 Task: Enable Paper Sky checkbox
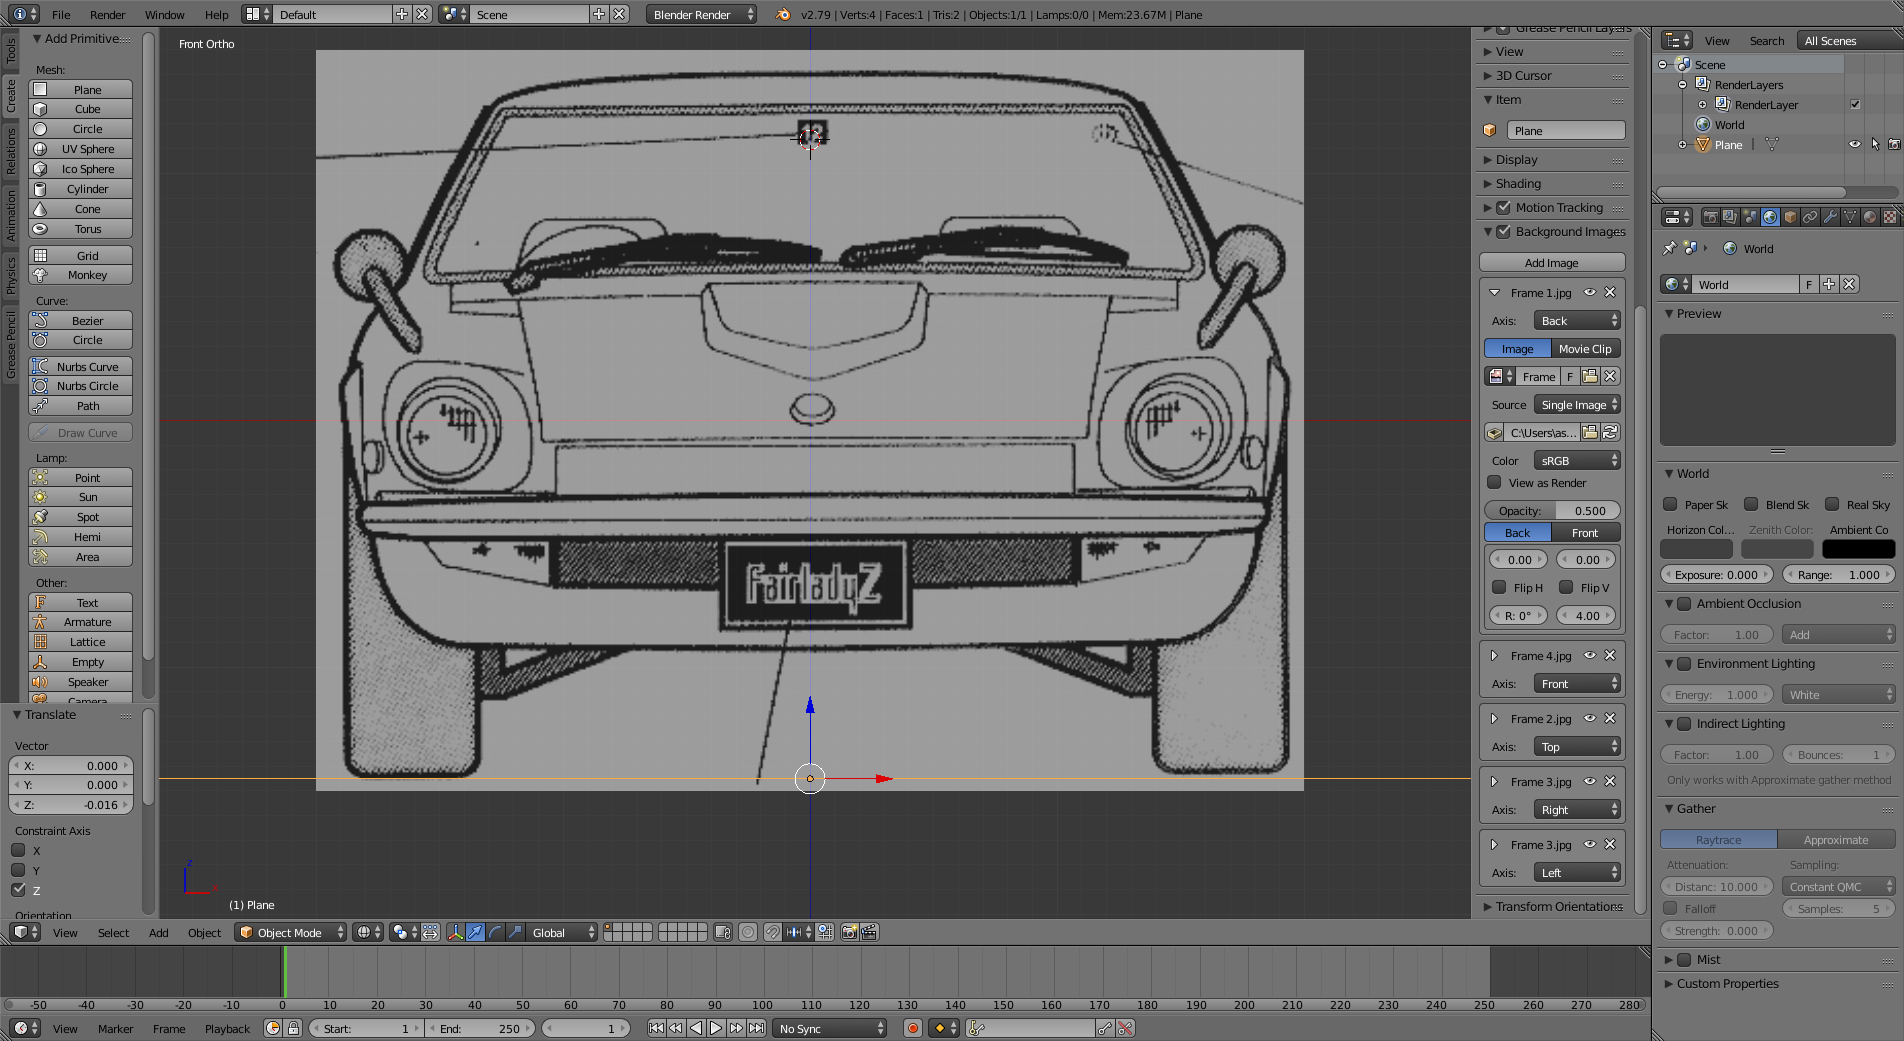1670,504
